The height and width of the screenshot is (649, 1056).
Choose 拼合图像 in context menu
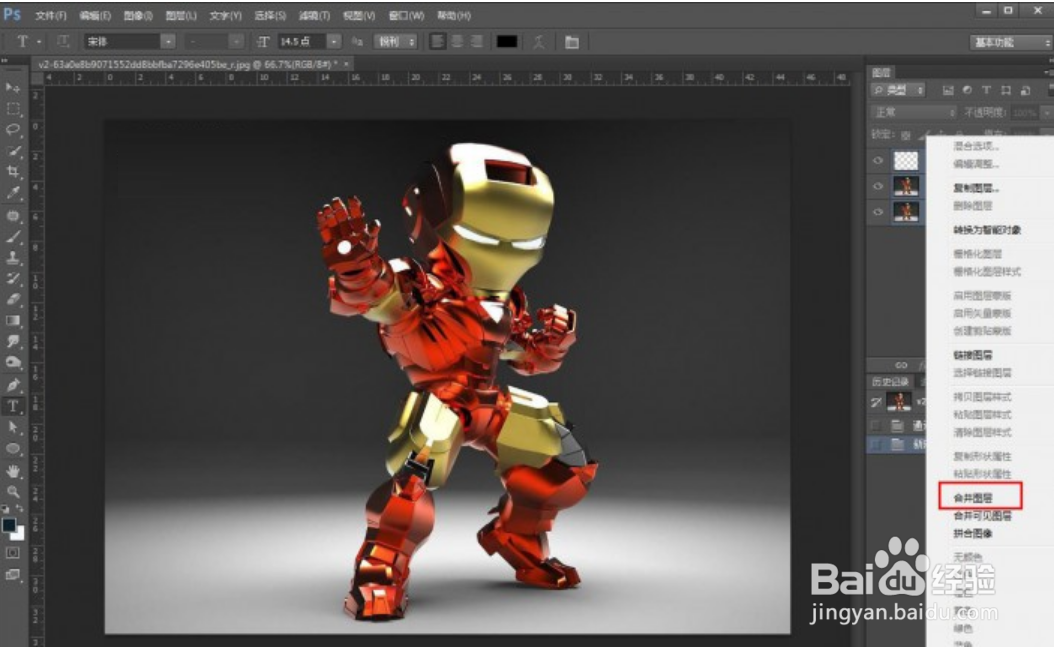click(x=973, y=534)
